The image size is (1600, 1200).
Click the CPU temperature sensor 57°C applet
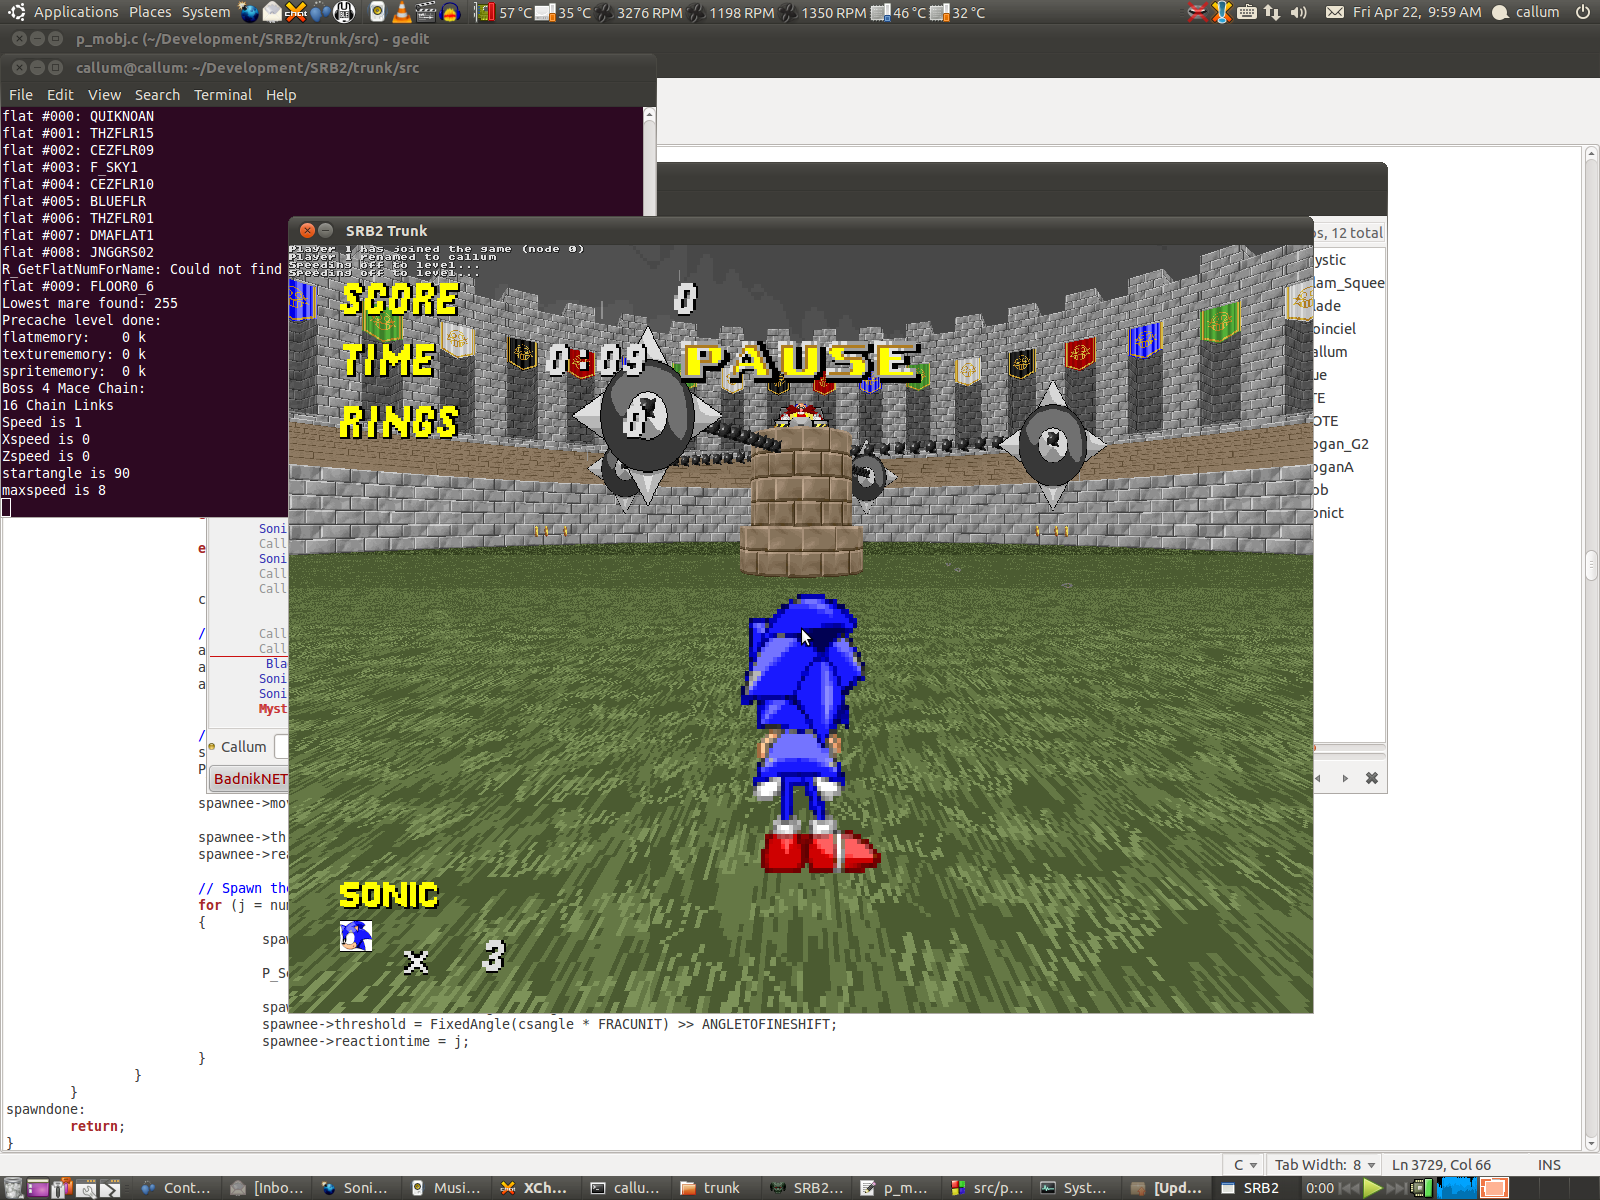point(503,12)
